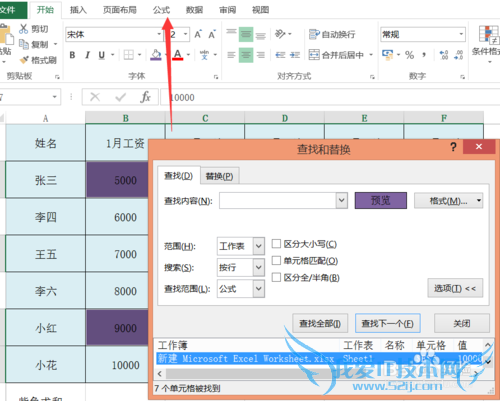Align text left

click(x=231, y=55)
